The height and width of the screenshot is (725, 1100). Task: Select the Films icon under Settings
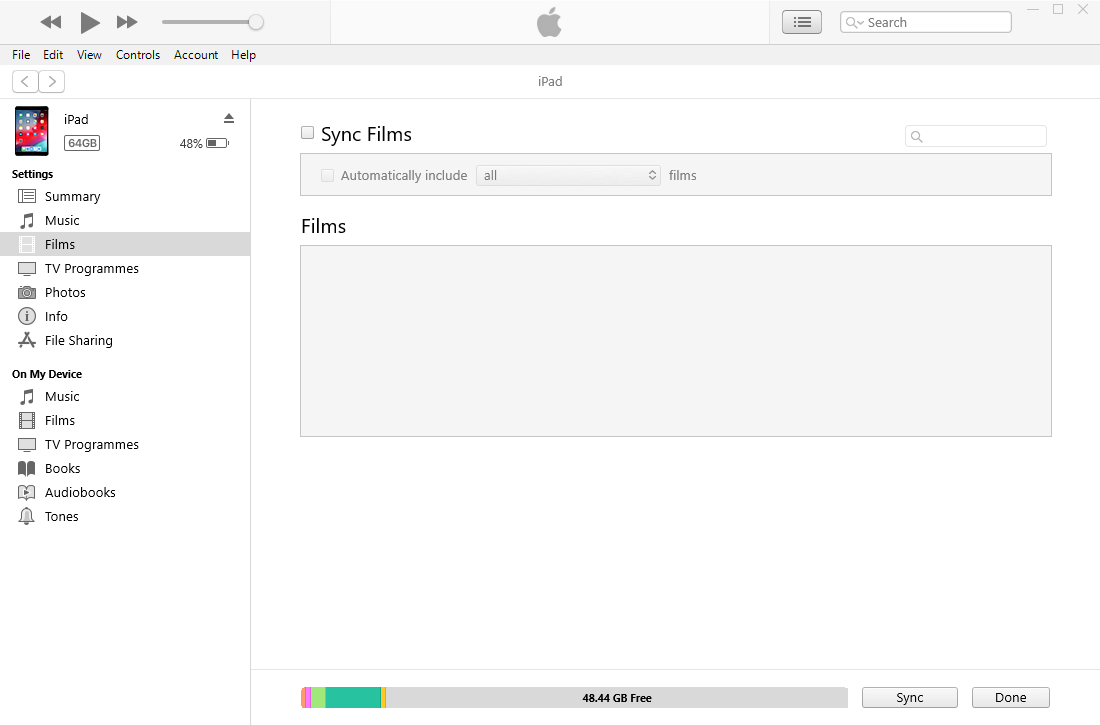point(27,244)
